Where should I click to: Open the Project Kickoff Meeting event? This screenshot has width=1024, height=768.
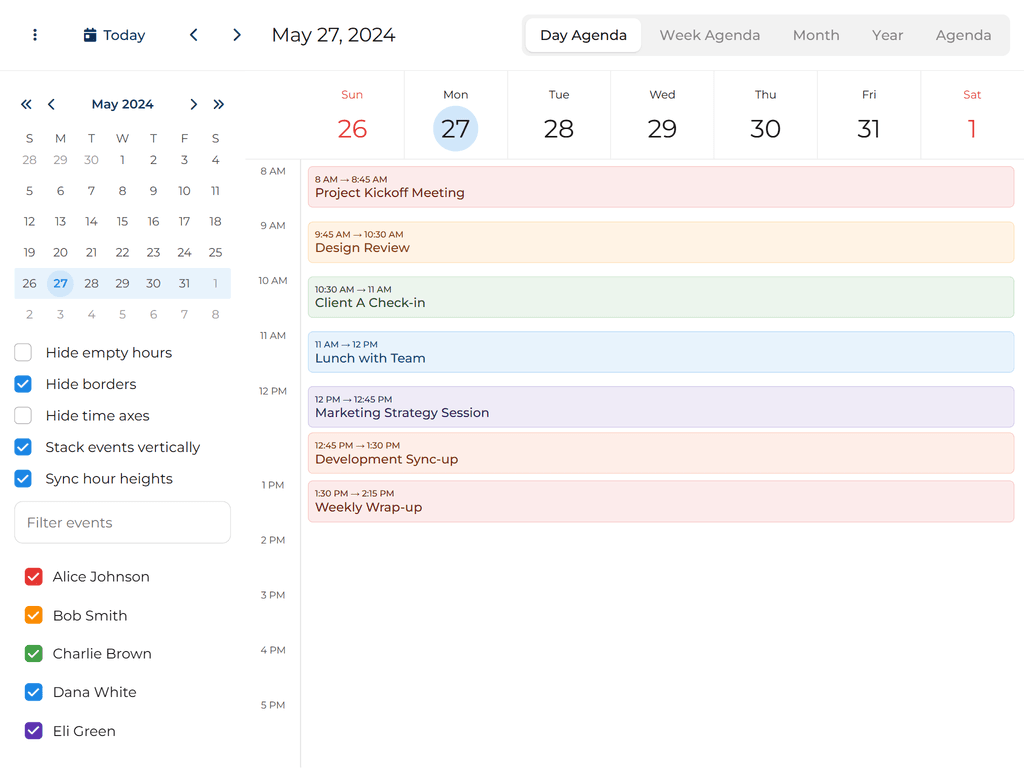660,186
